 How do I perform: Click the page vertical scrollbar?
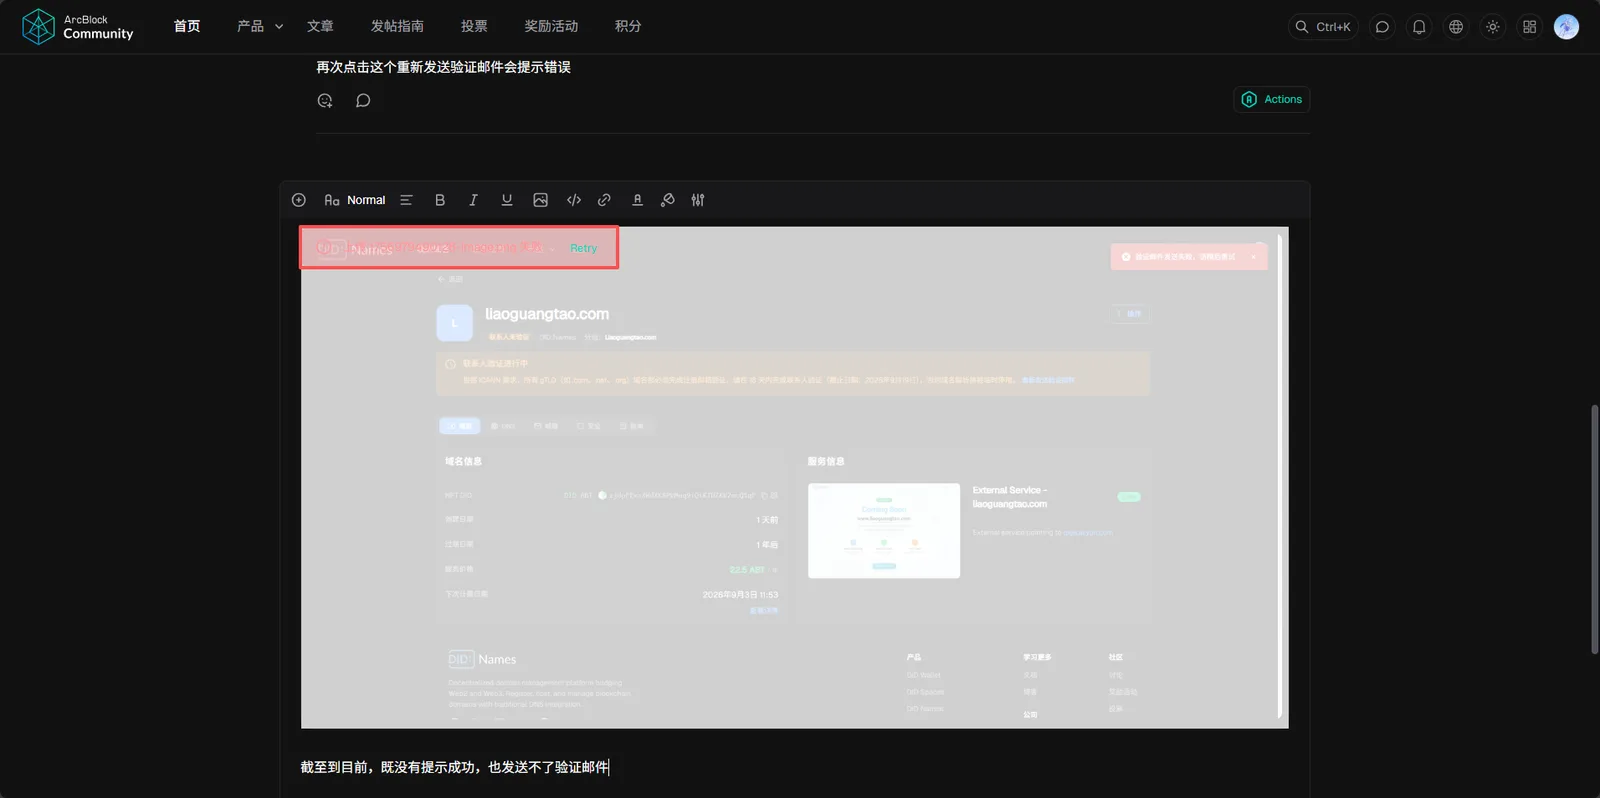pyautogui.click(x=1594, y=529)
